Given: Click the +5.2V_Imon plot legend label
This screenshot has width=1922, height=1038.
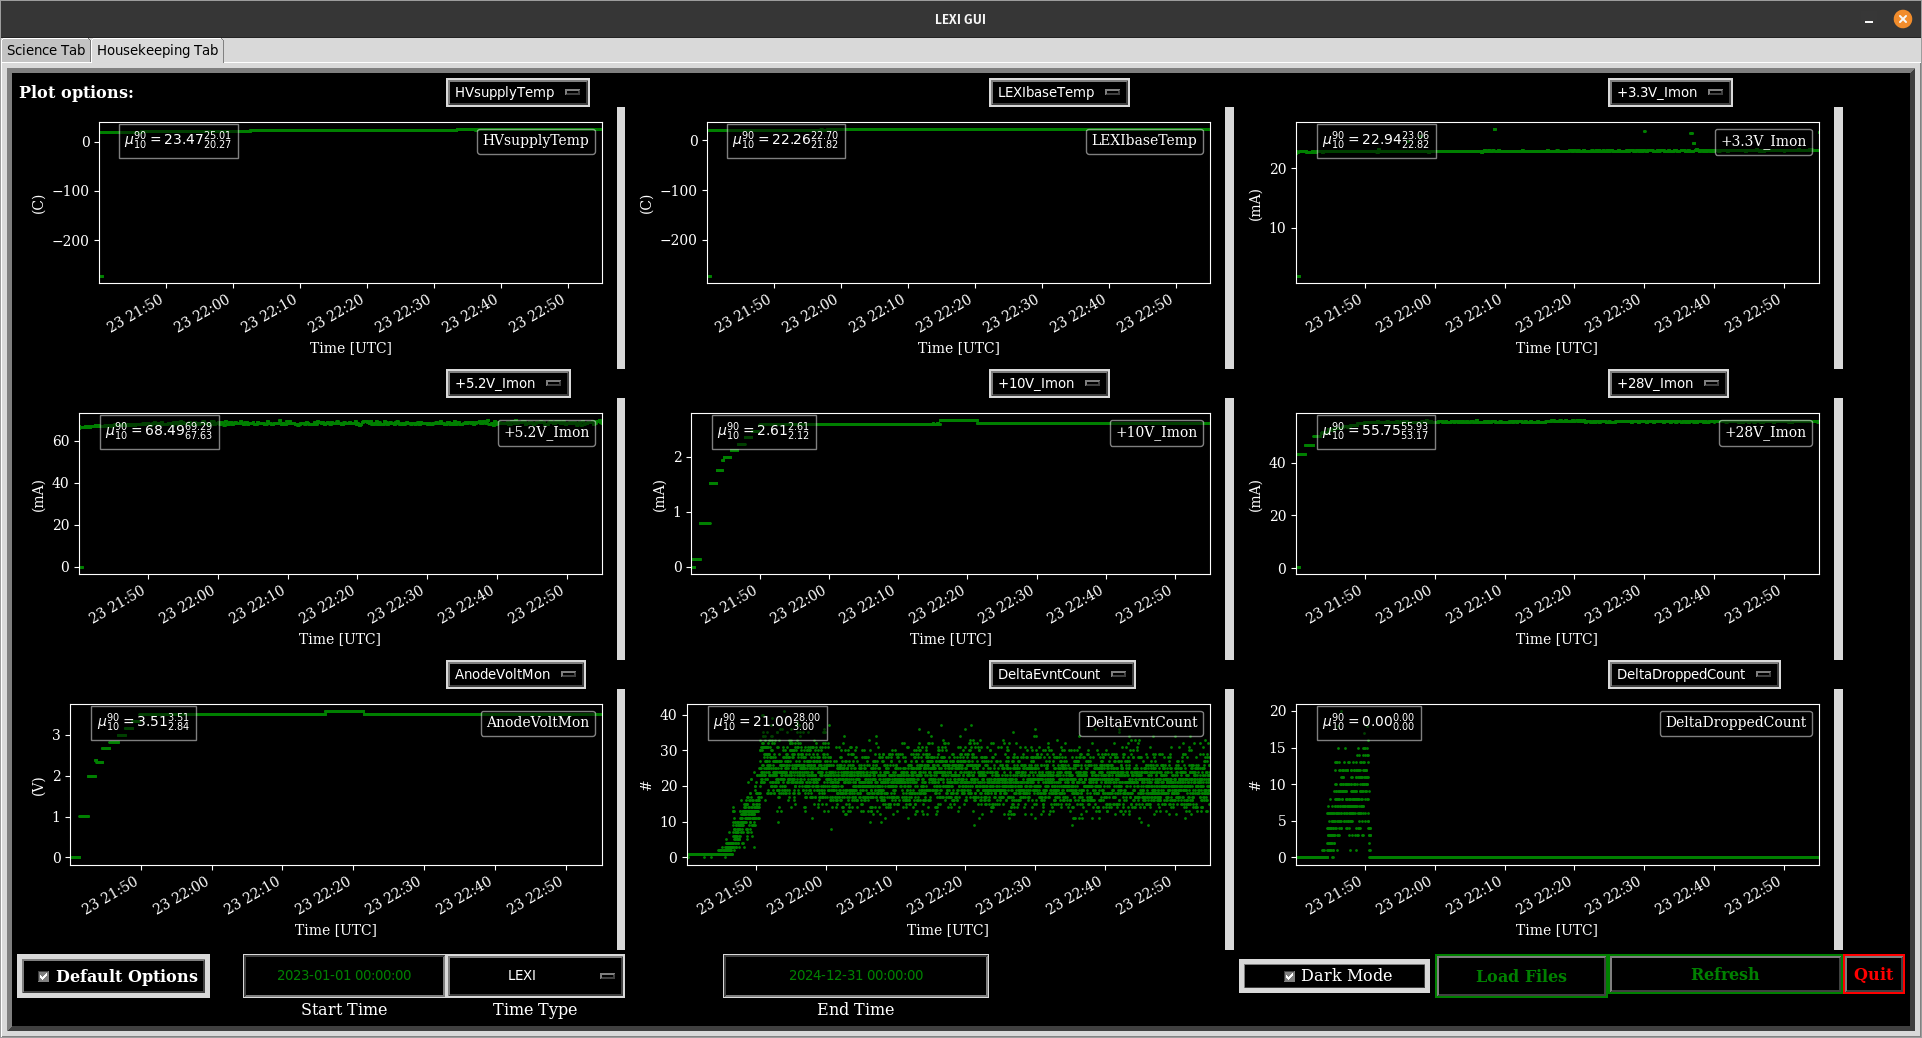Looking at the screenshot, I should point(547,432).
